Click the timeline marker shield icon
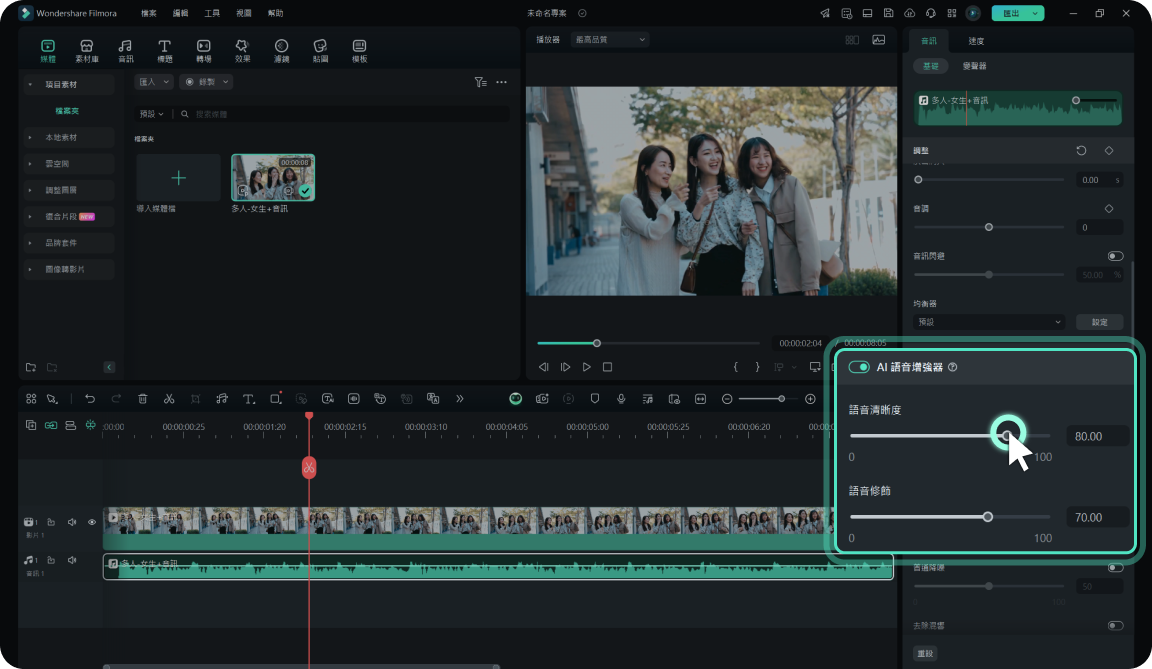The height and width of the screenshot is (669, 1152). tap(594, 399)
